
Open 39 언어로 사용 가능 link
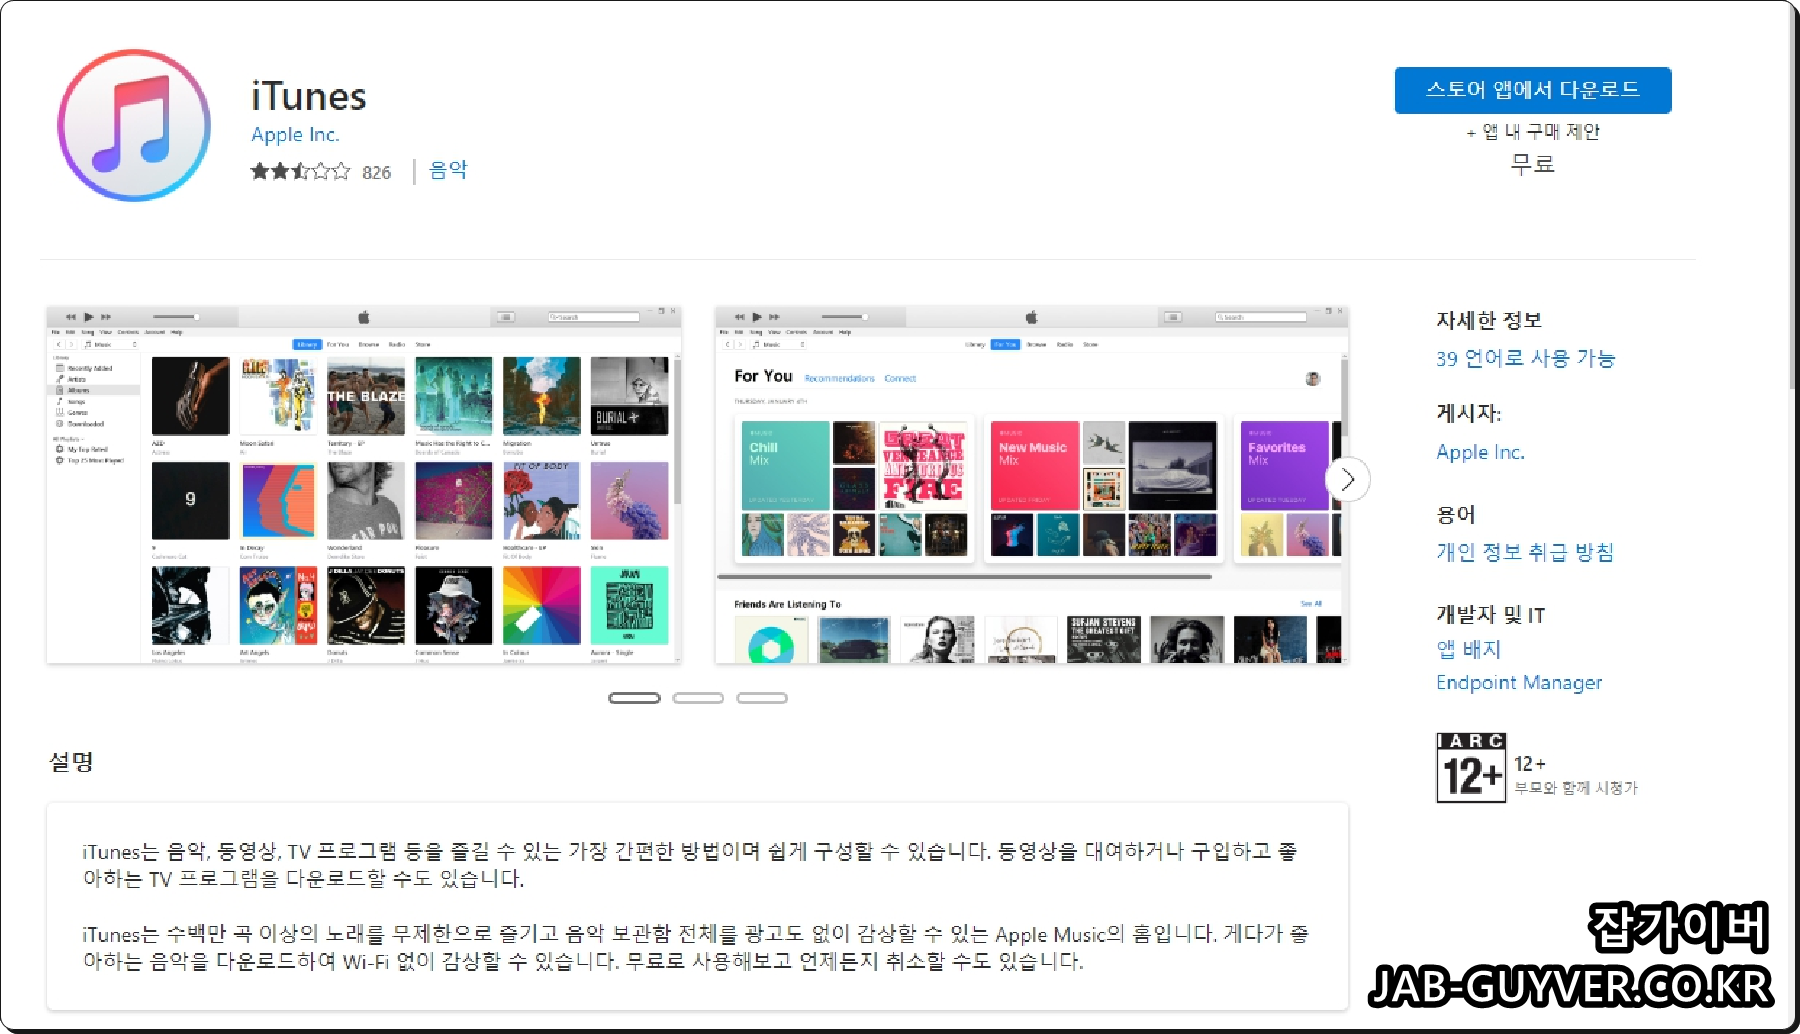pyautogui.click(x=1525, y=358)
